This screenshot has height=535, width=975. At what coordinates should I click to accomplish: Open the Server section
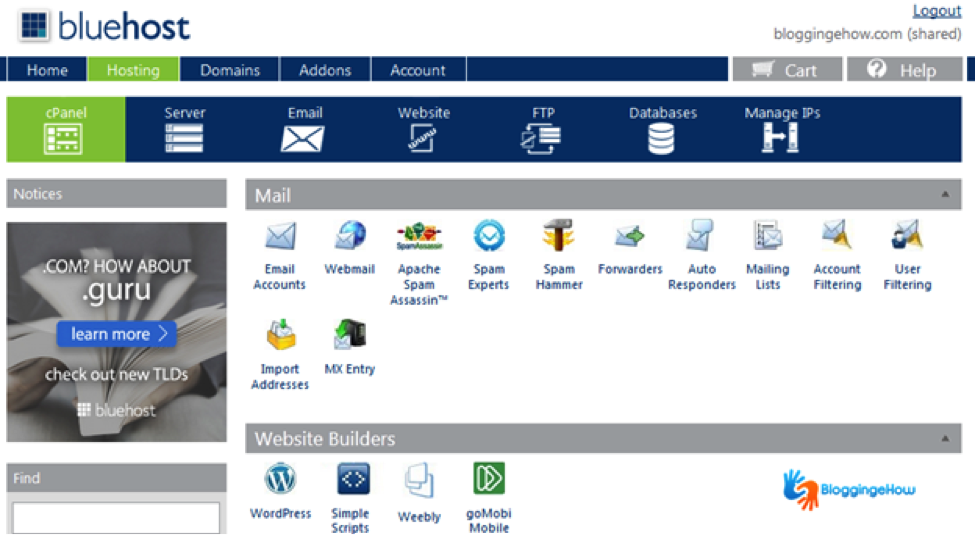185,129
